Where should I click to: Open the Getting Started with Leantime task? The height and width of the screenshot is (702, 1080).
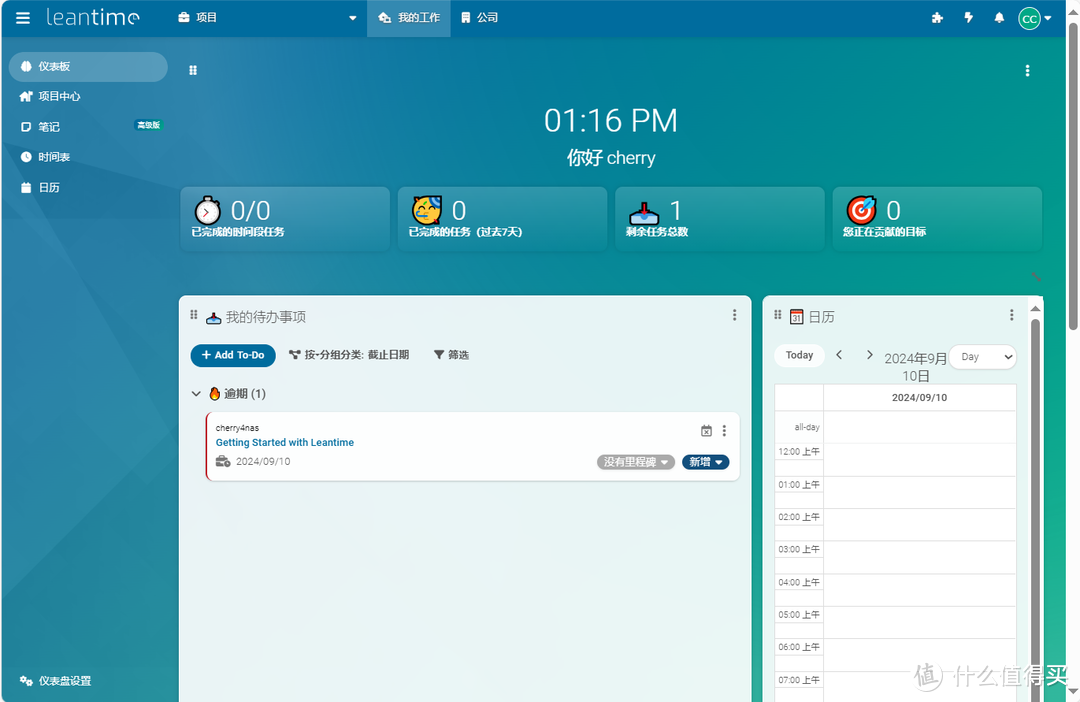[x=284, y=442]
